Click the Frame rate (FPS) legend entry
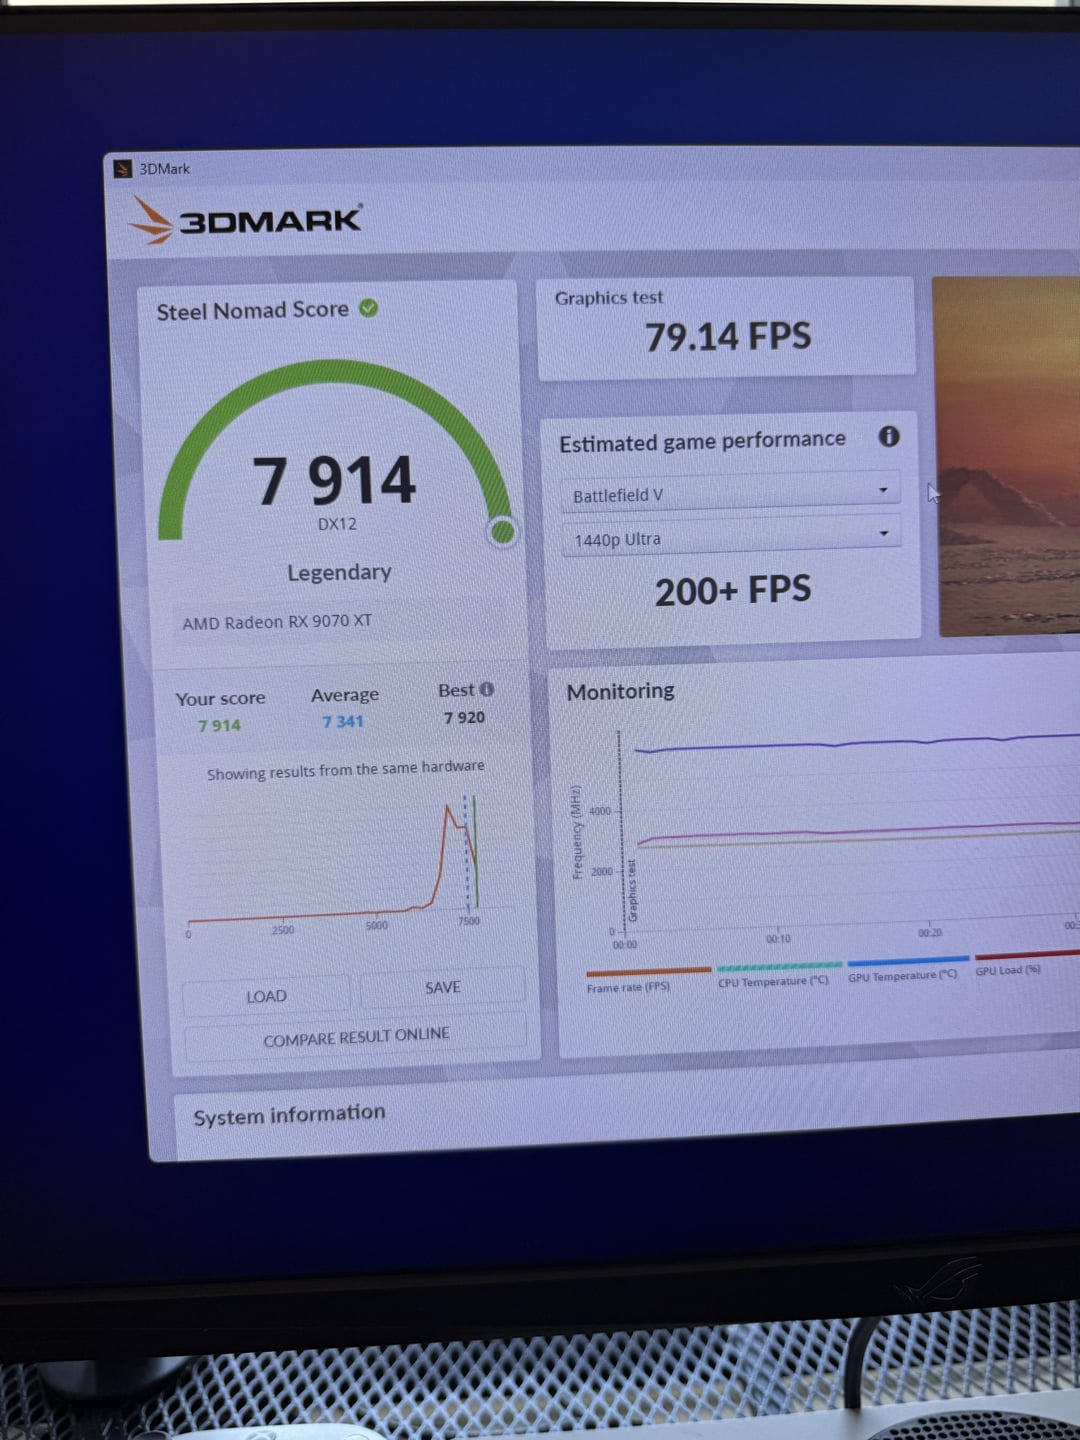 pyautogui.click(x=647, y=979)
